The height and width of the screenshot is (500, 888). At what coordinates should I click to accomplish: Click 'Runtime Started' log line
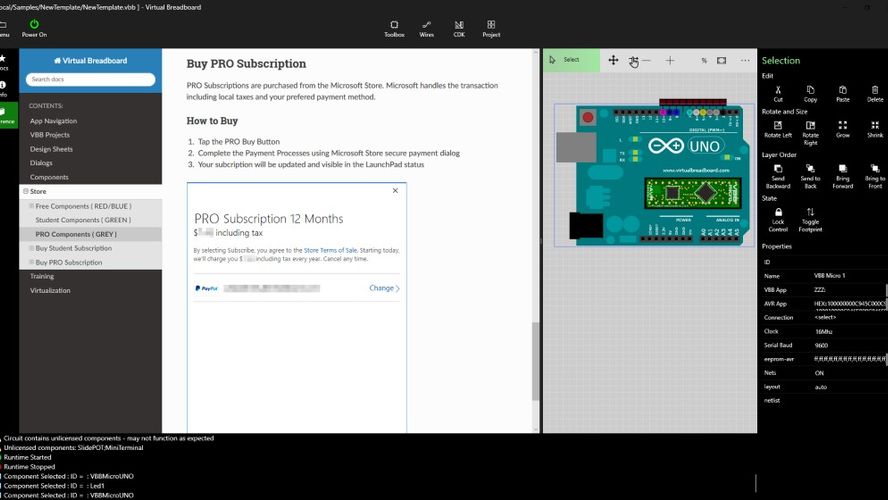(x=27, y=458)
